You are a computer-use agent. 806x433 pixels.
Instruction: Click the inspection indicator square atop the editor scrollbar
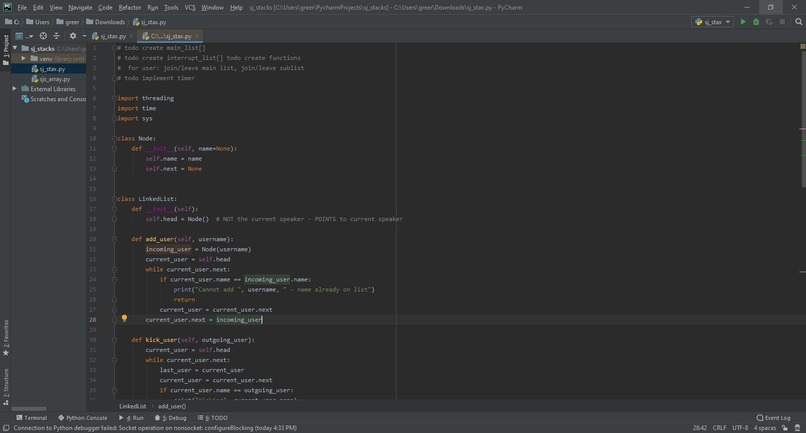pyautogui.click(x=802, y=47)
